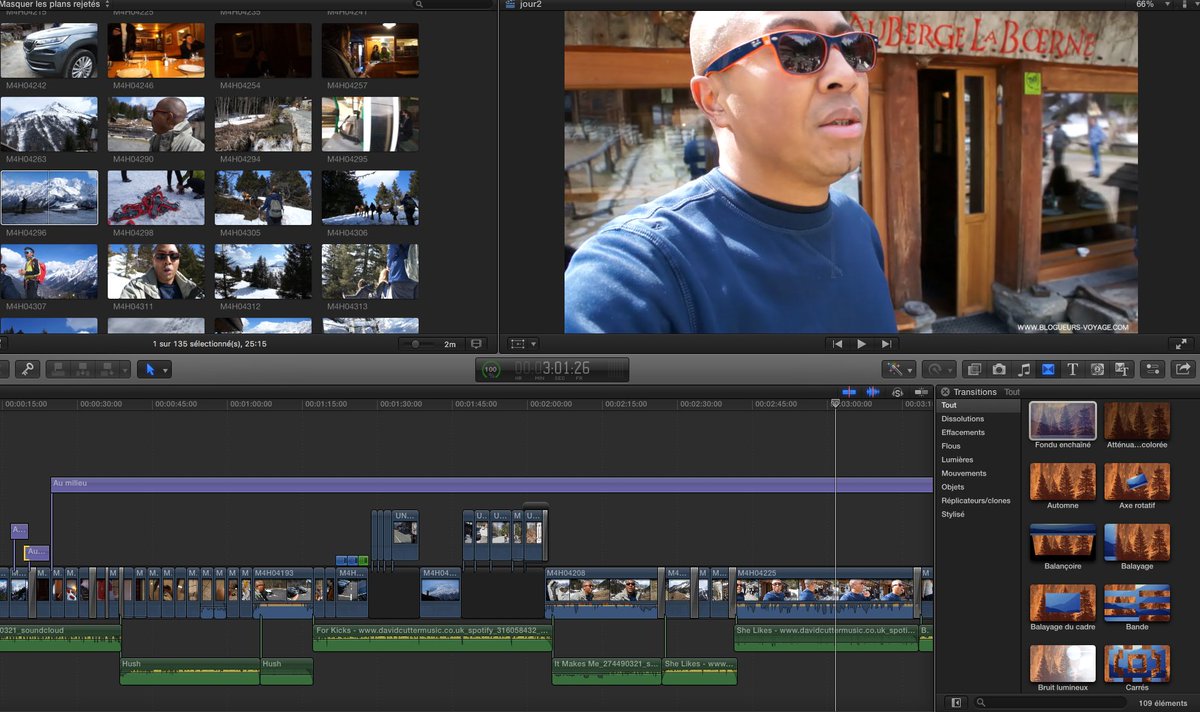Show the Effects browser icon
Image resolution: width=1200 pixels, height=712 pixels.
974,369
